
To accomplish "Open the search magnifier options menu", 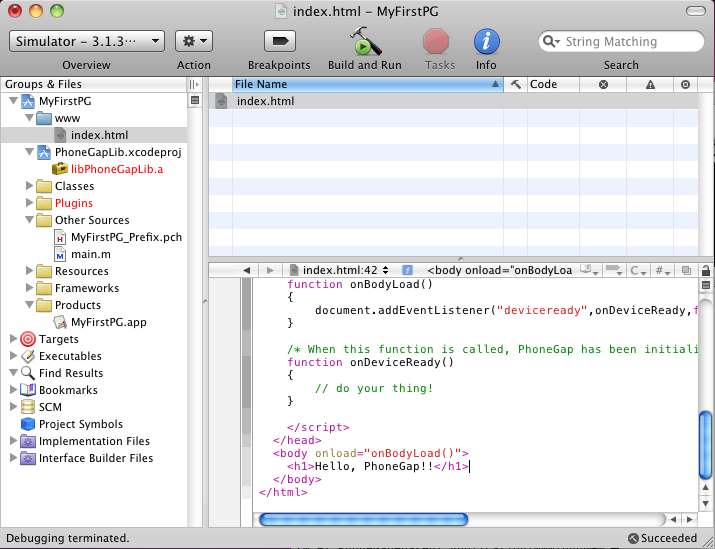I will [551, 41].
